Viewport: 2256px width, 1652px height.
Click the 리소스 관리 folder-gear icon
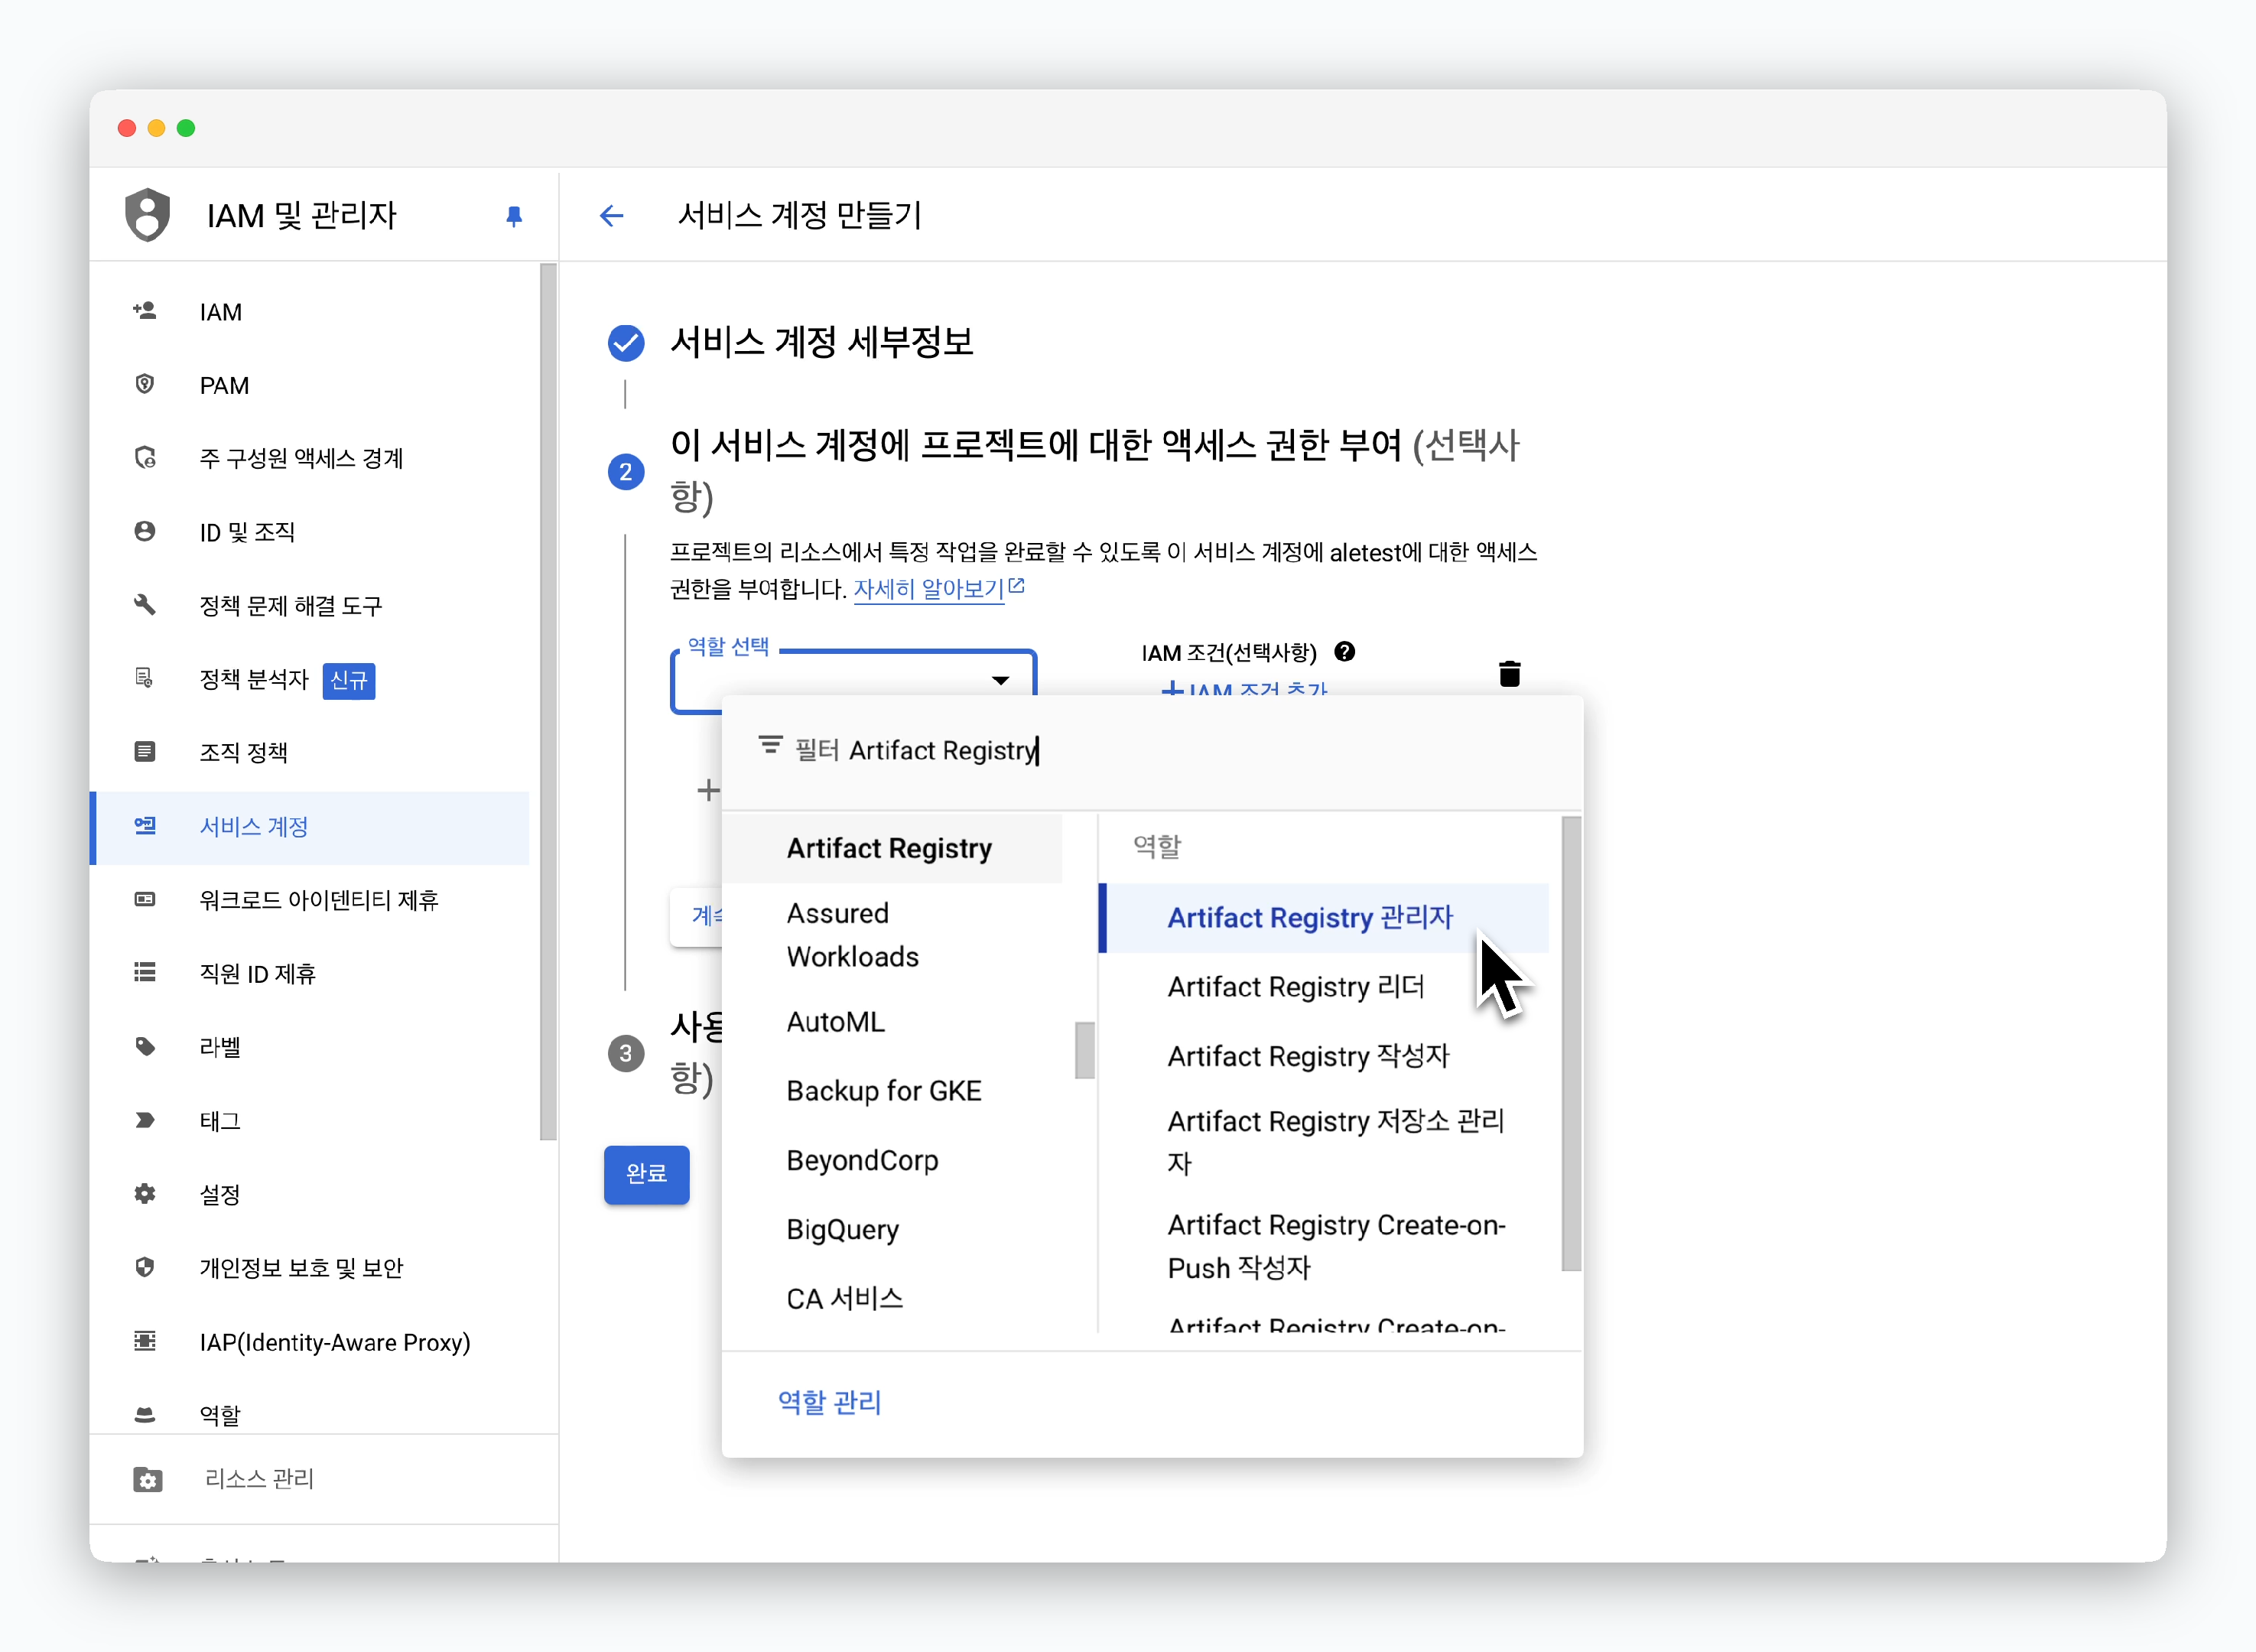click(148, 1479)
